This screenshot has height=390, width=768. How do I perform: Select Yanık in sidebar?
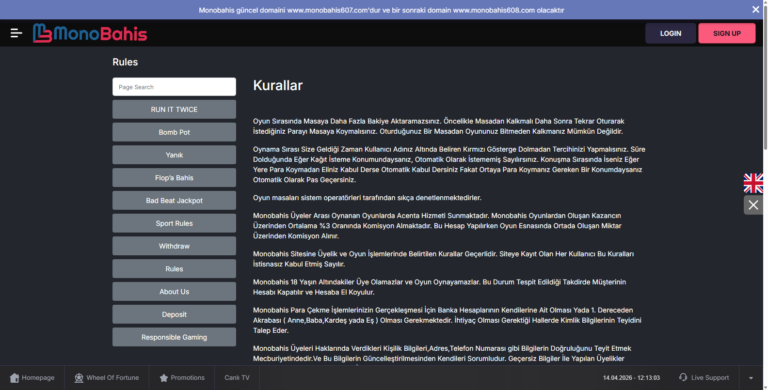pos(174,155)
